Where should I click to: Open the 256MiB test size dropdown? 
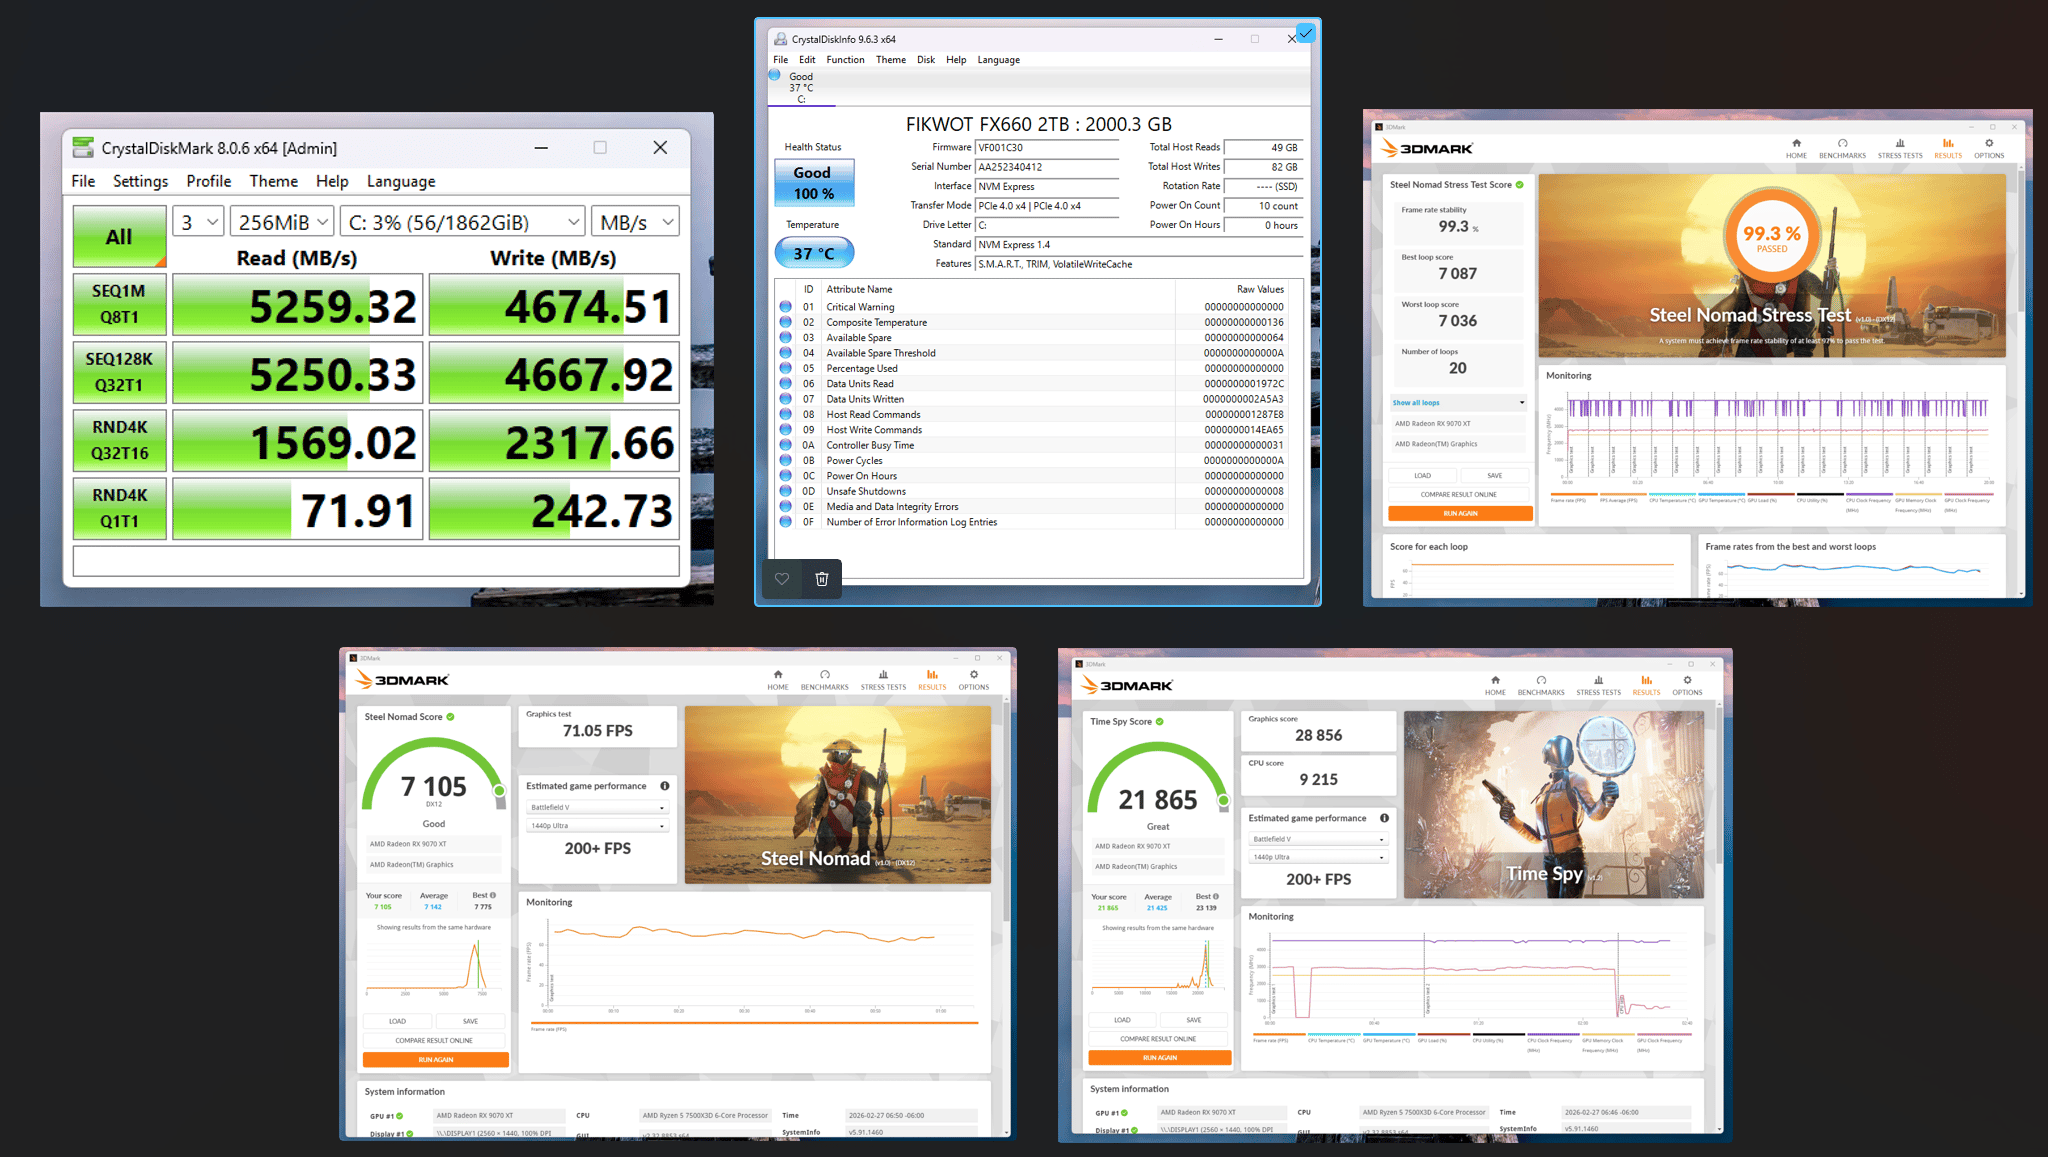(x=282, y=222)
